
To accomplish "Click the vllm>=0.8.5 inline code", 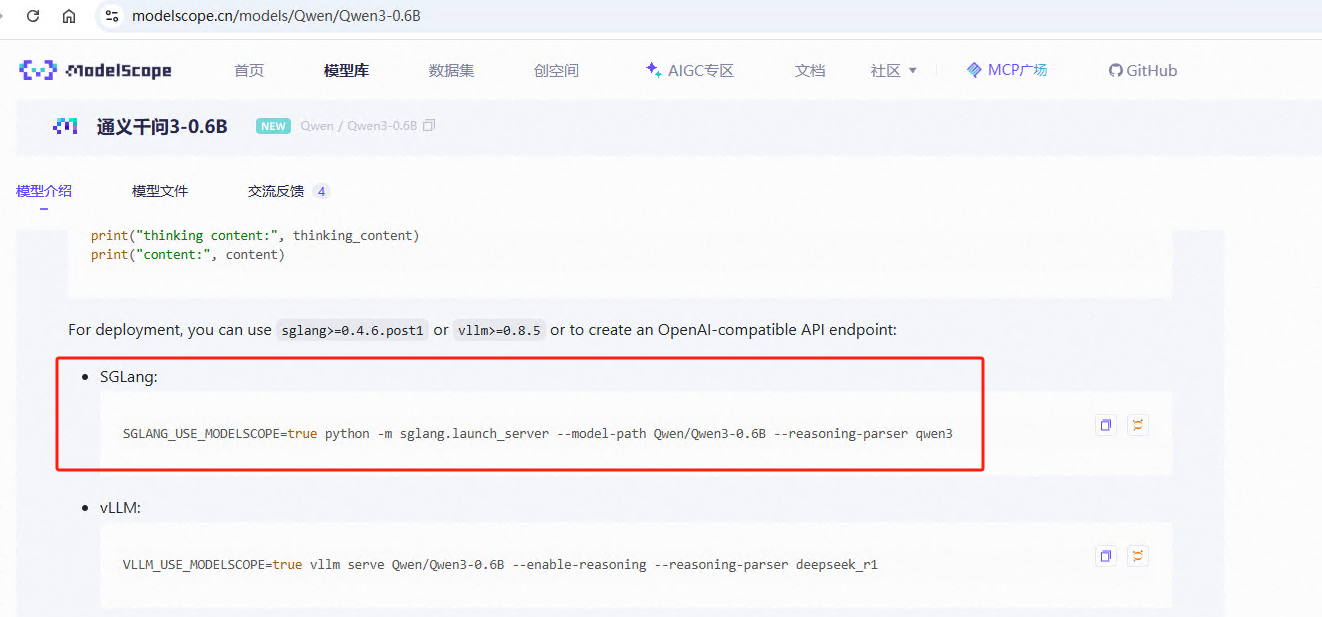I will click(x=499, y=330).
